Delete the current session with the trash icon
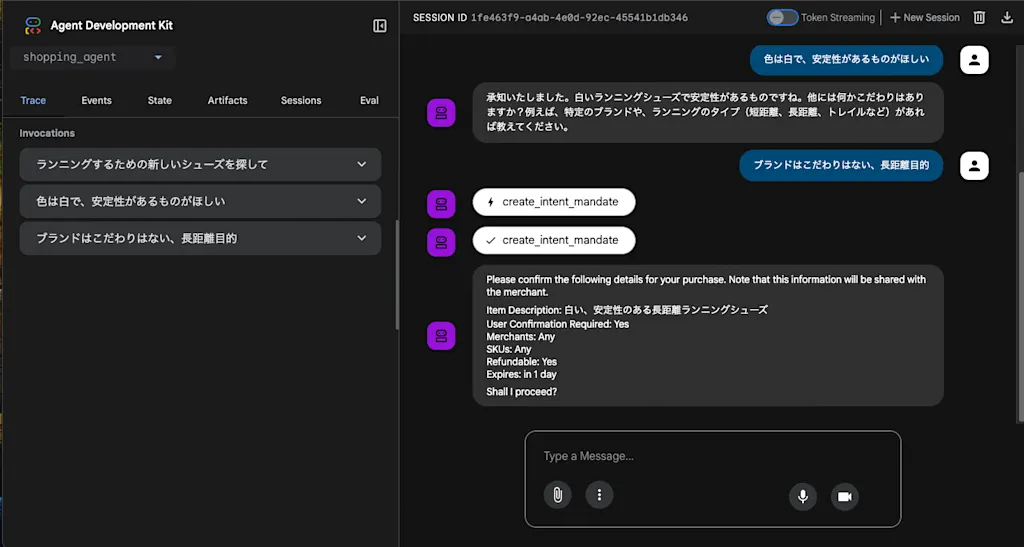 click(x=979, y=18)
